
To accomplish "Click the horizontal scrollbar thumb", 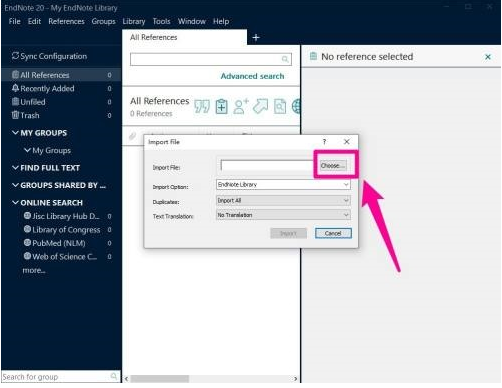I will (x=160, y=379).
